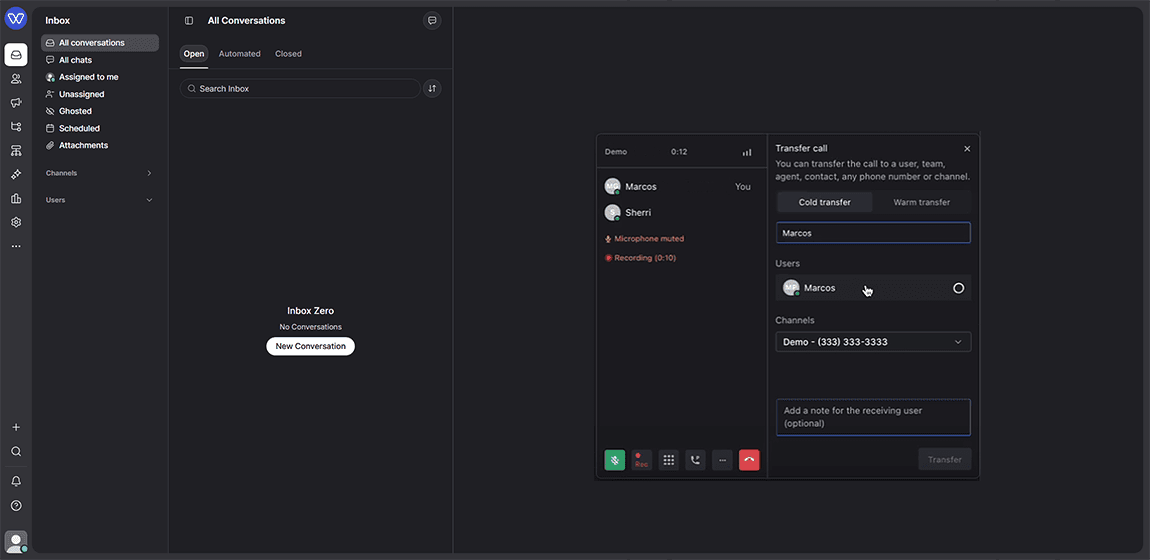Open Assigned to me in sidebar
Screen dimensions: 1150x560
[100, 77]
